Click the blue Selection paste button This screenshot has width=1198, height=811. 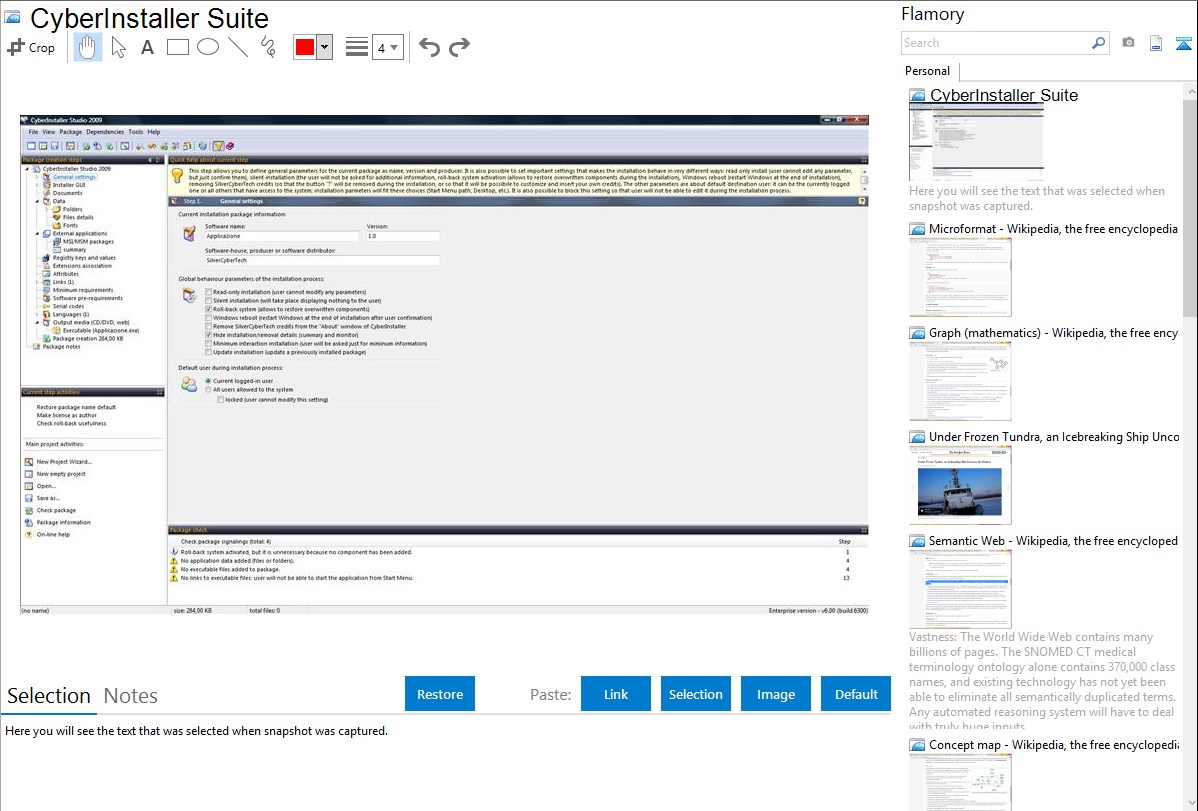tap(695, 694)
